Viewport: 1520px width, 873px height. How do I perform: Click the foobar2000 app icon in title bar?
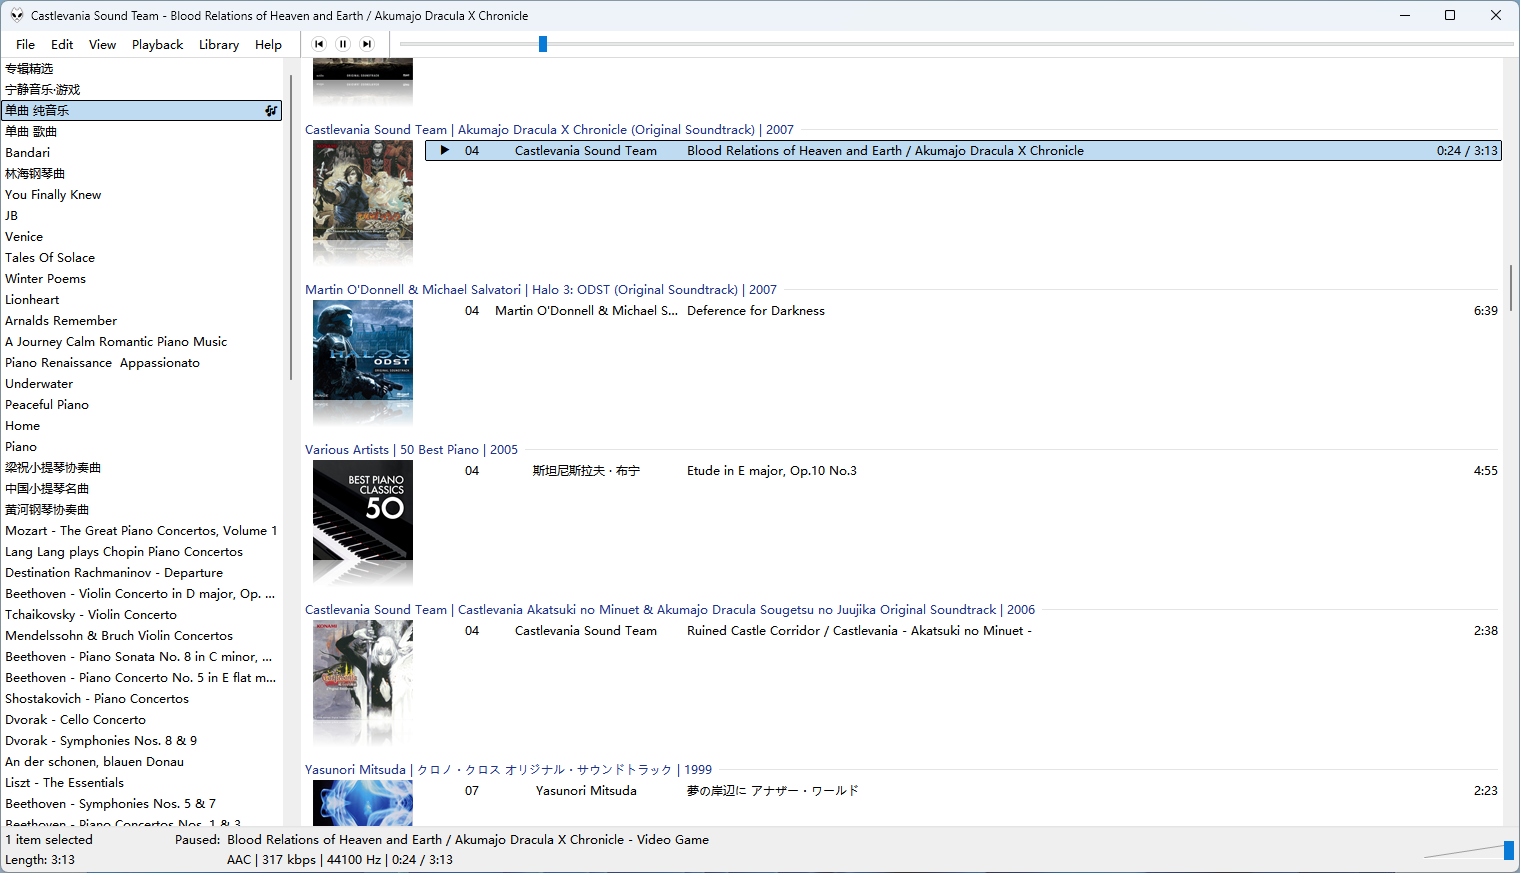click(17, 15)
